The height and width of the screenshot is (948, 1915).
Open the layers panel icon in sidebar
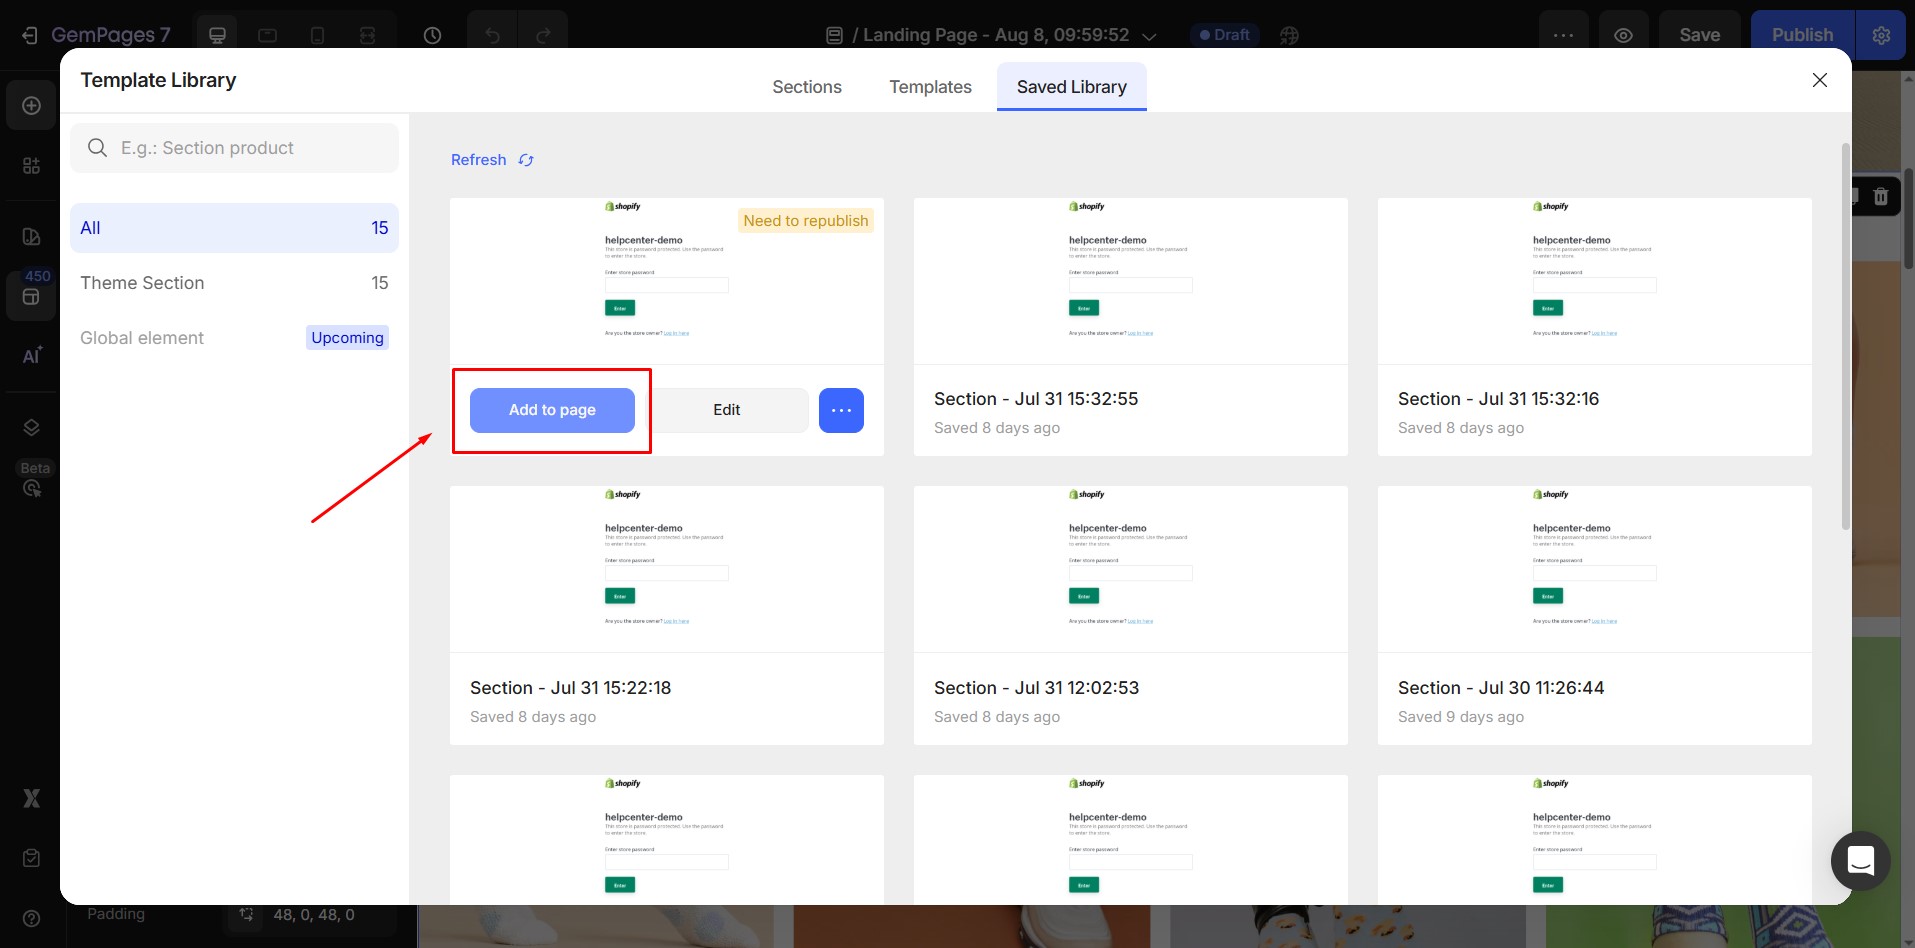[x=32, y=427]
